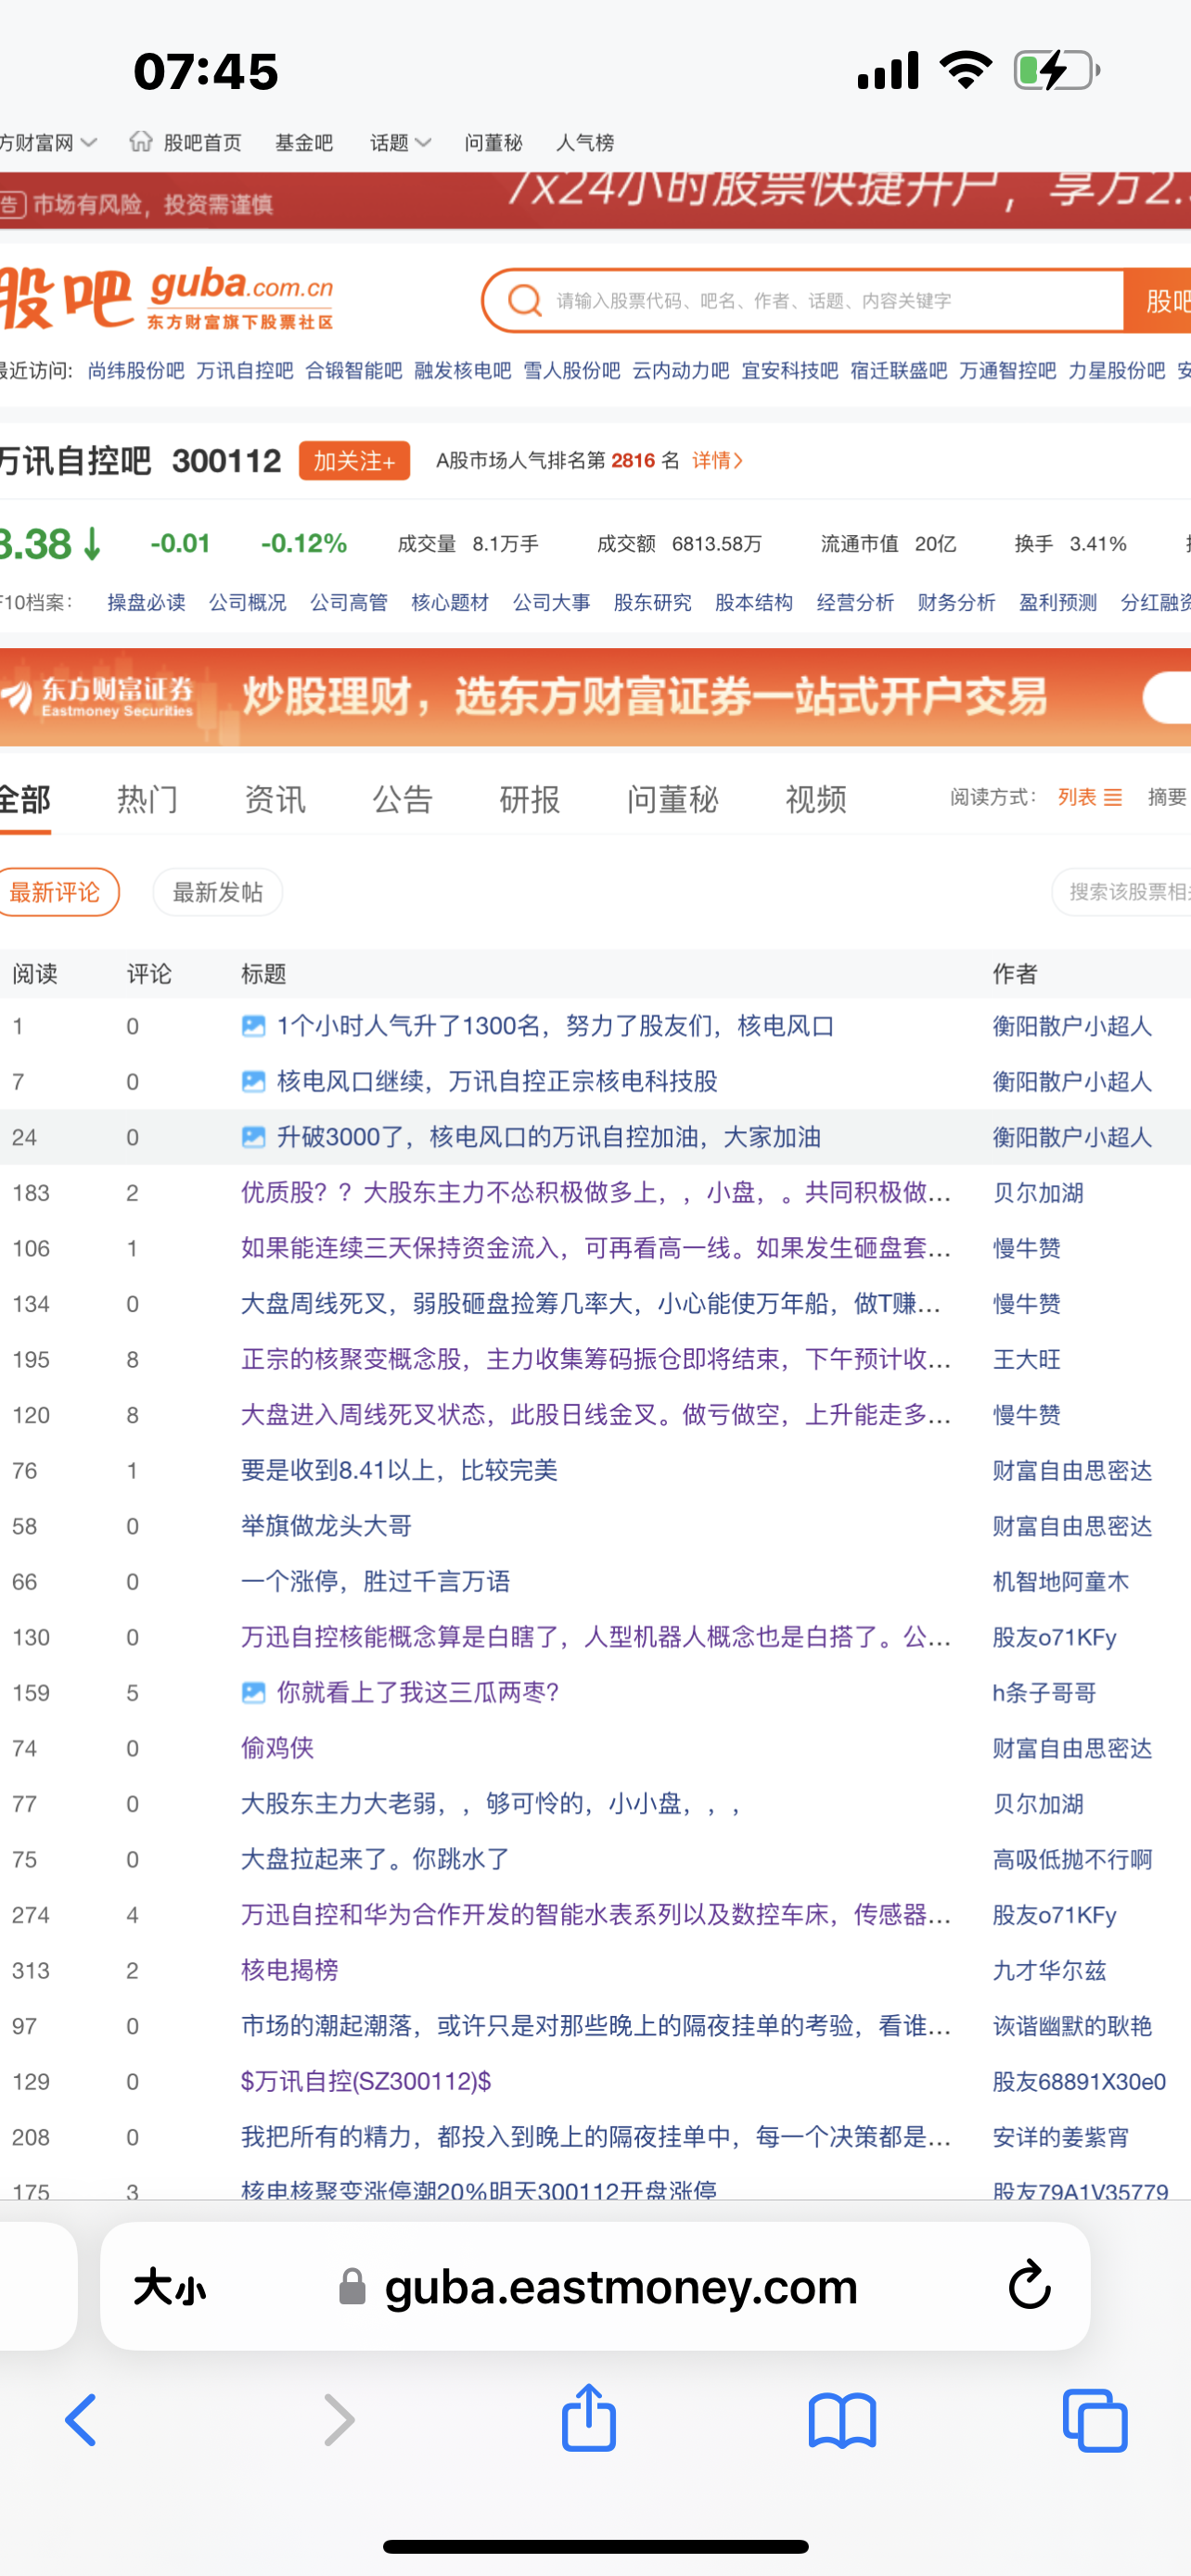This screenshot has height=2576, width=1191.
Task: Click the 股吧 guba.com.cn logo
Action: click(167, 298)
